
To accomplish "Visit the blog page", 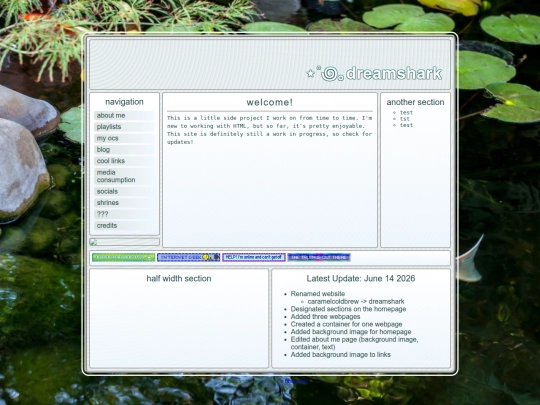I will pyautogui.click(x=124, y=149).
